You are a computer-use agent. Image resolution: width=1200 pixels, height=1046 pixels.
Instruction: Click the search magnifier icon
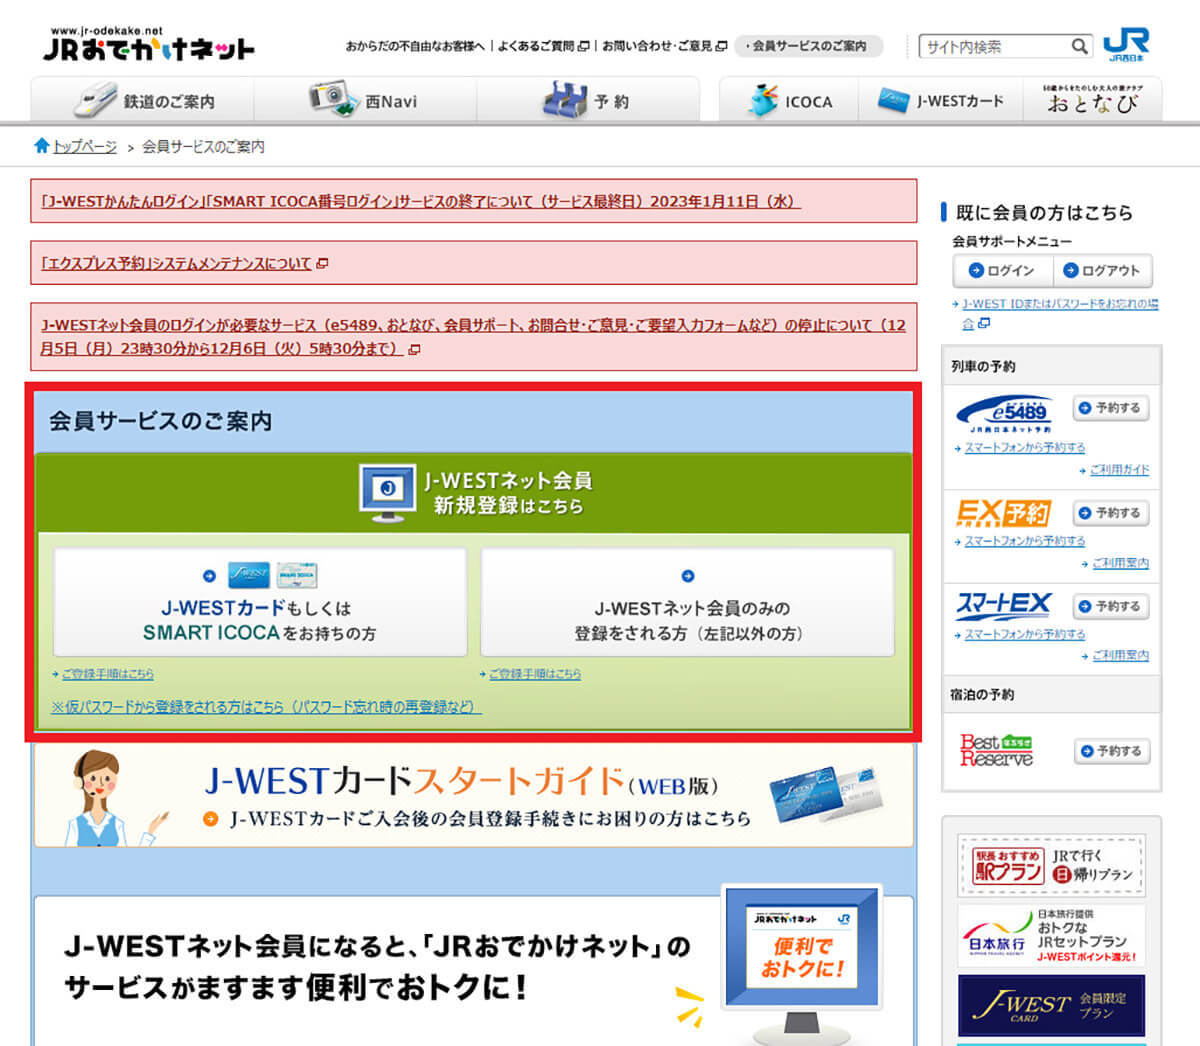(x=1079, y=46)
